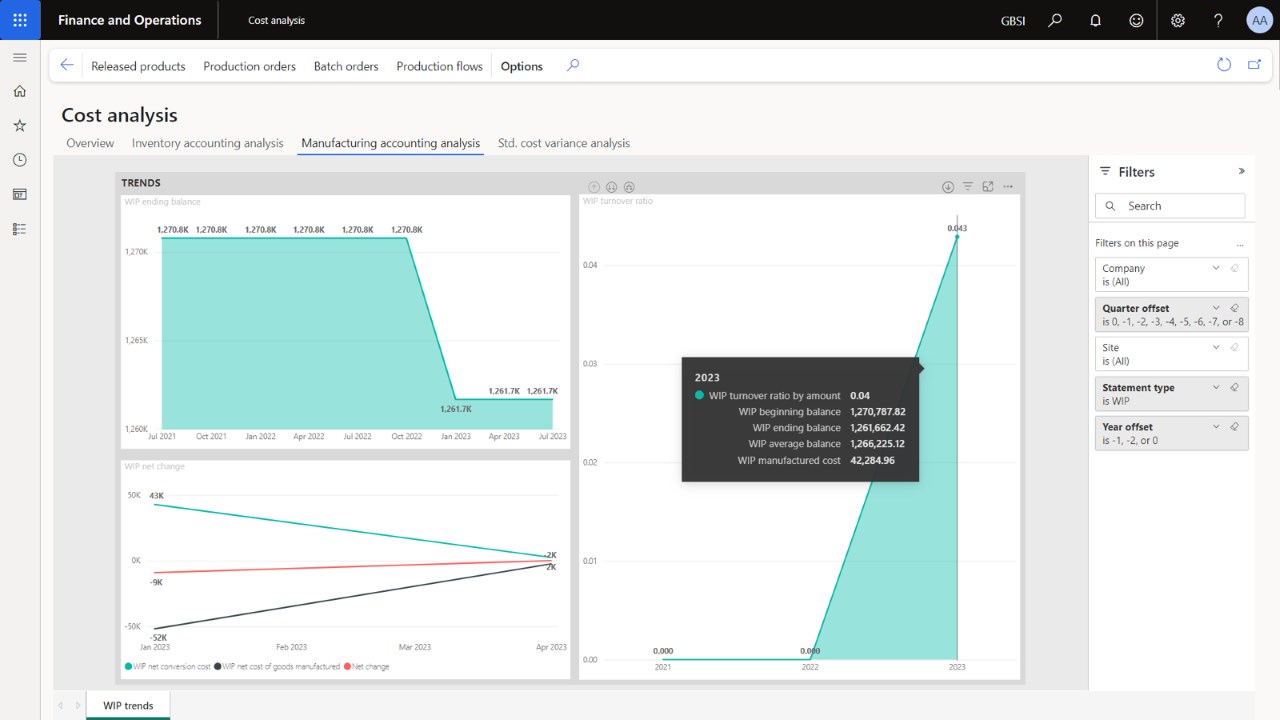Open turnover chart in focus mode
Screen dimensions: 1280x720
click(x=988, y=187)
